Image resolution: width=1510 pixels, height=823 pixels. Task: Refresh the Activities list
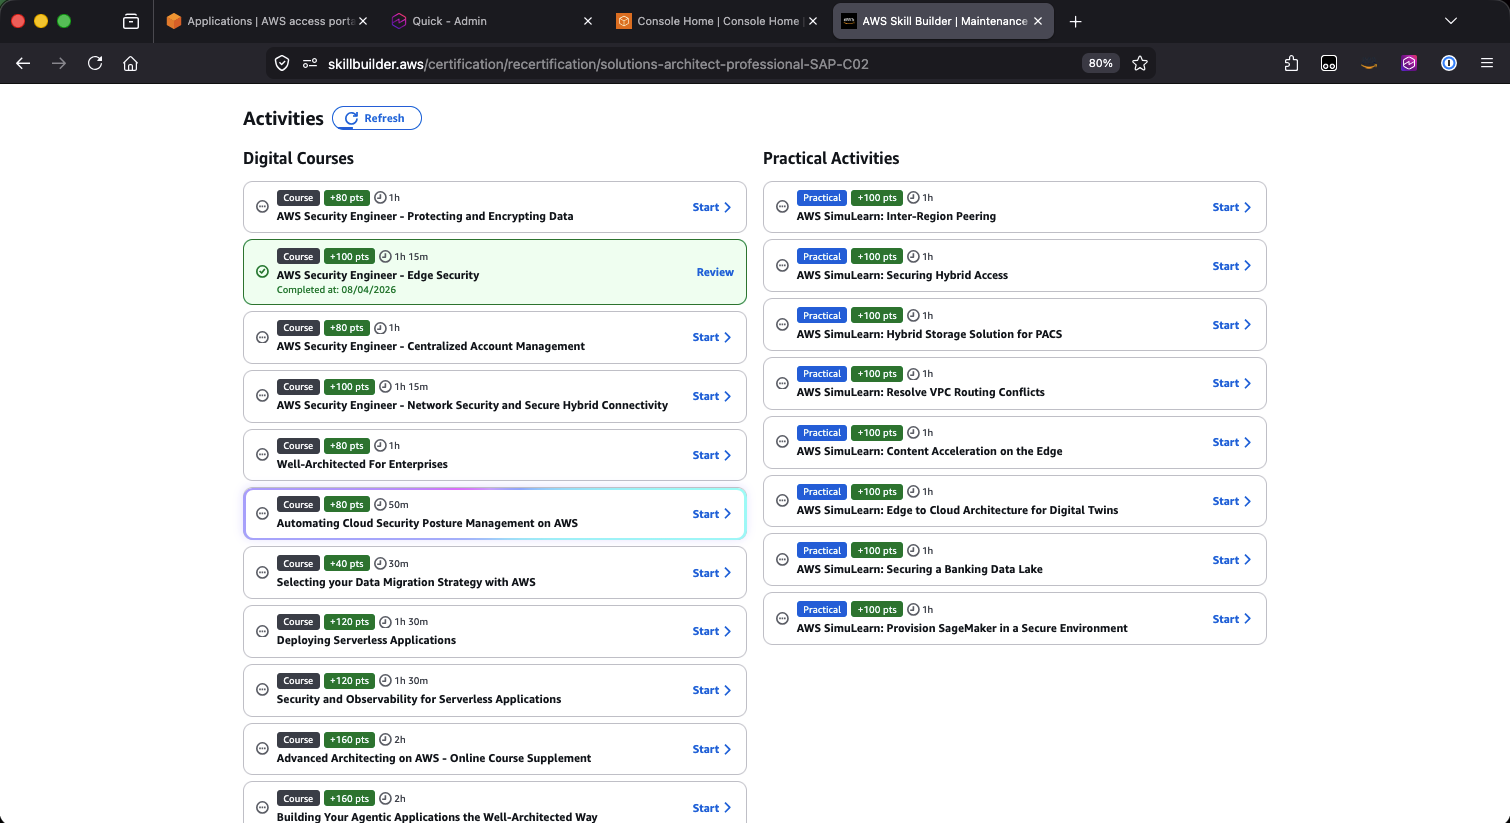(x=377, y=118)
